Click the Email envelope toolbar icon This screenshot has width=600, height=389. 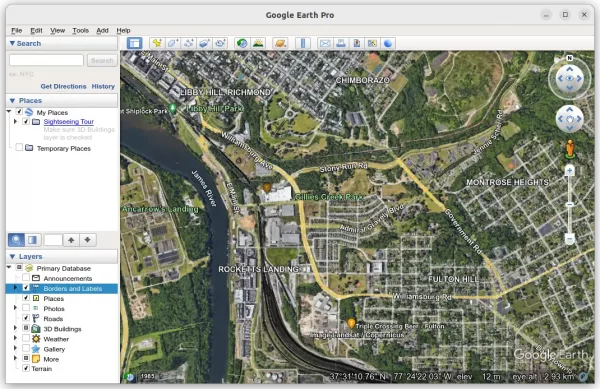point(325,43)
